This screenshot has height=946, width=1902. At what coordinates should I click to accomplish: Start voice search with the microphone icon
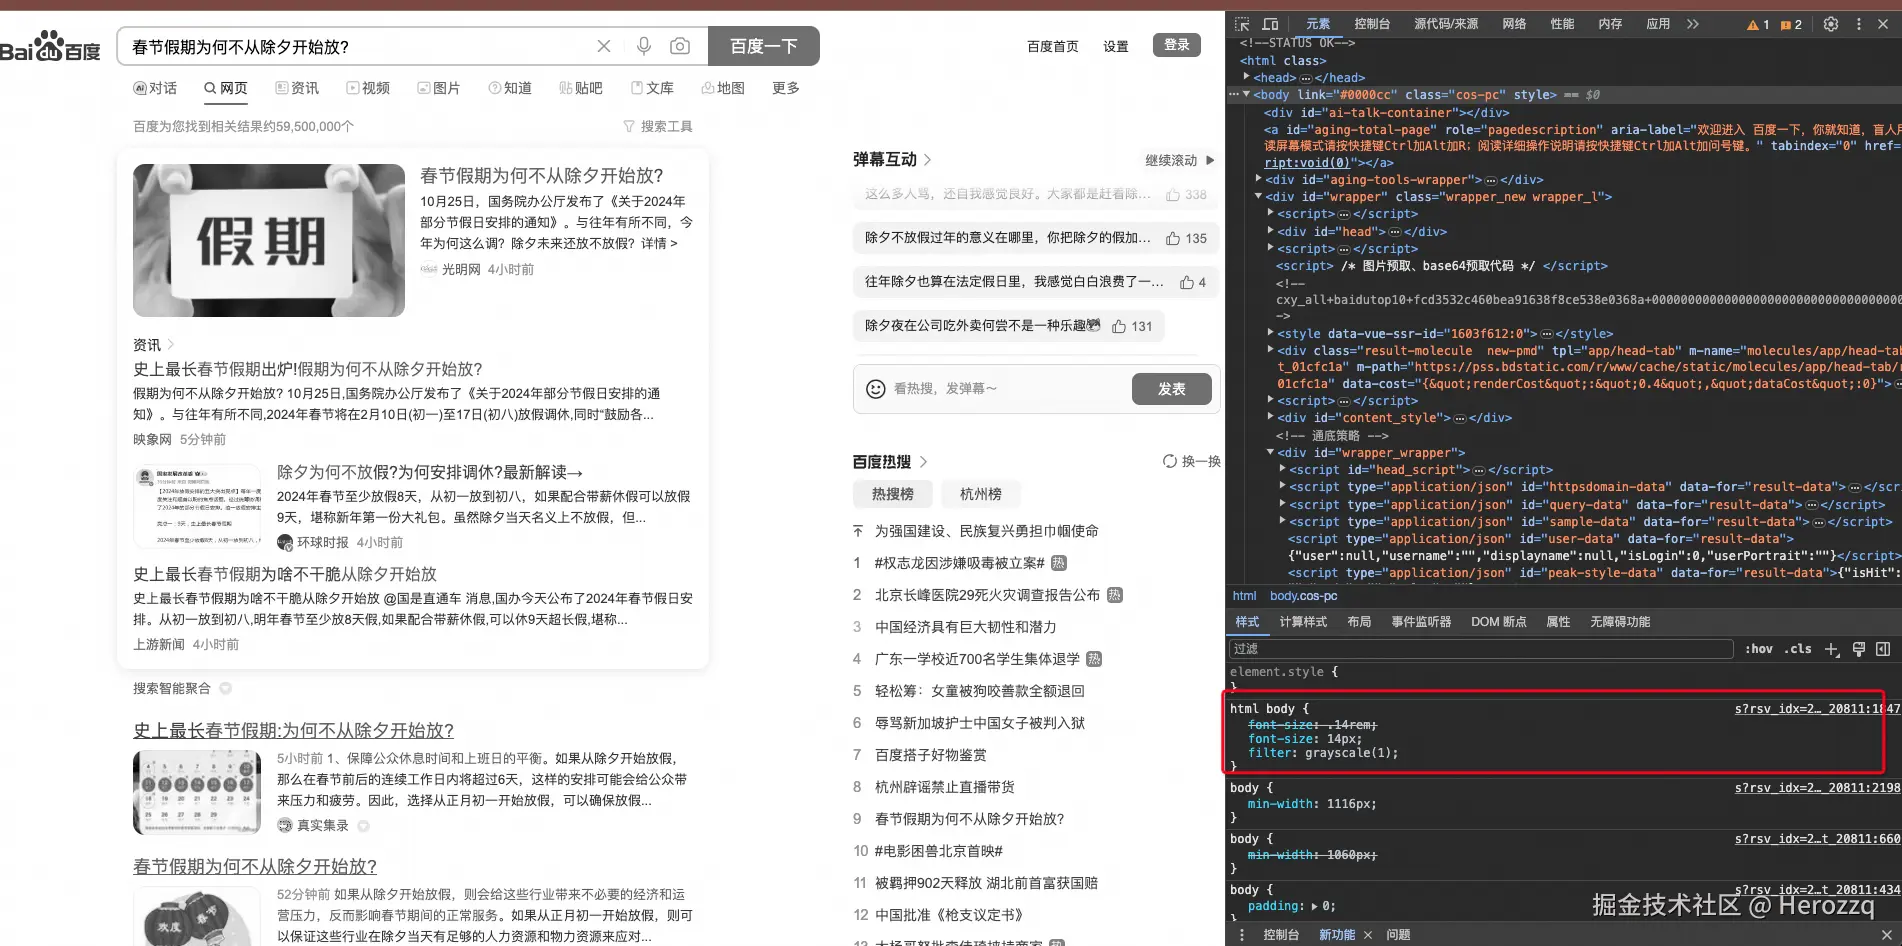(644, 46)
